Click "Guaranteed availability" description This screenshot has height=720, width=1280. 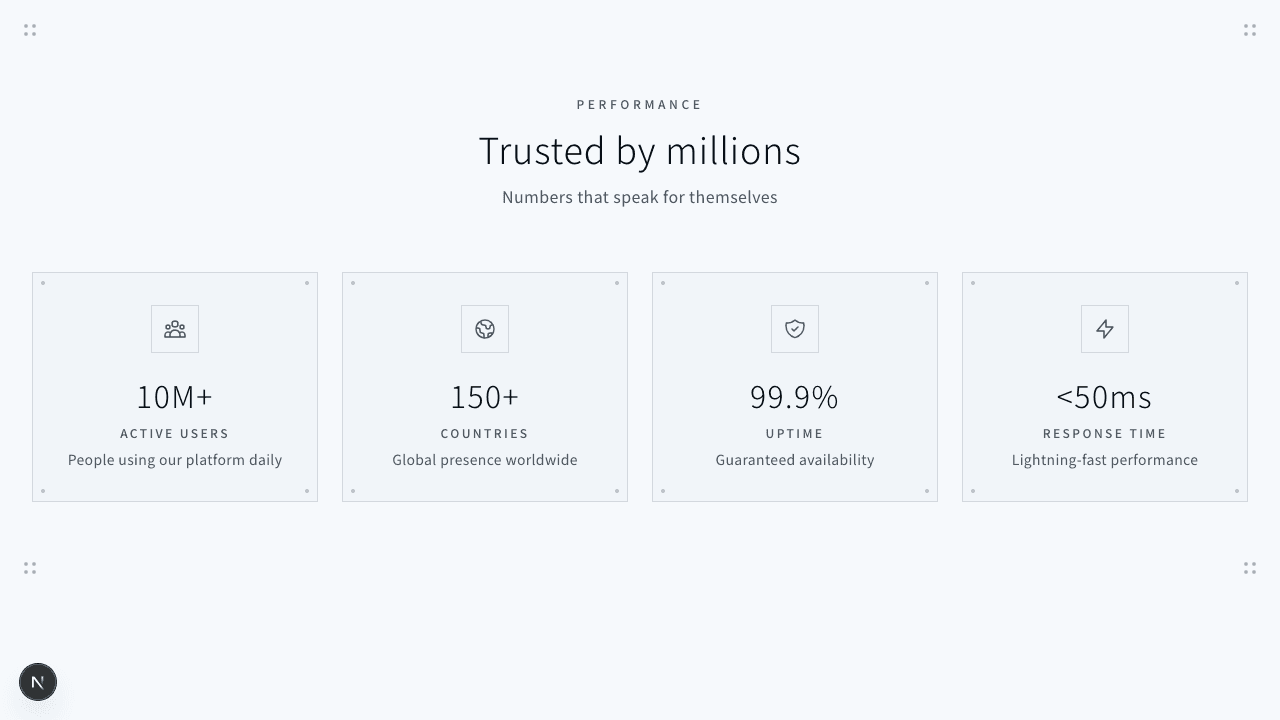(795, 460)
